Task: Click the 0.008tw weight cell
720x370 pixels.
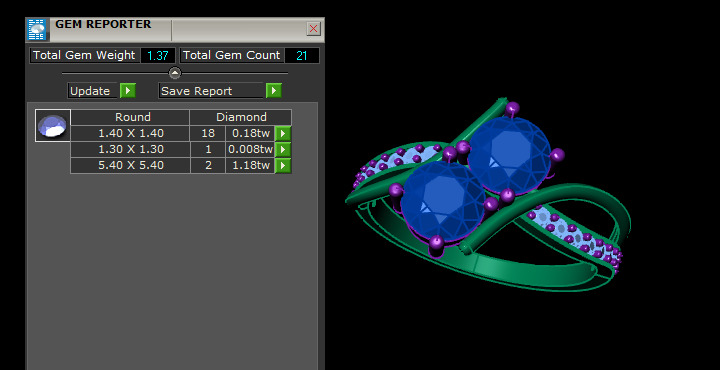Action: tap(250, 150)
